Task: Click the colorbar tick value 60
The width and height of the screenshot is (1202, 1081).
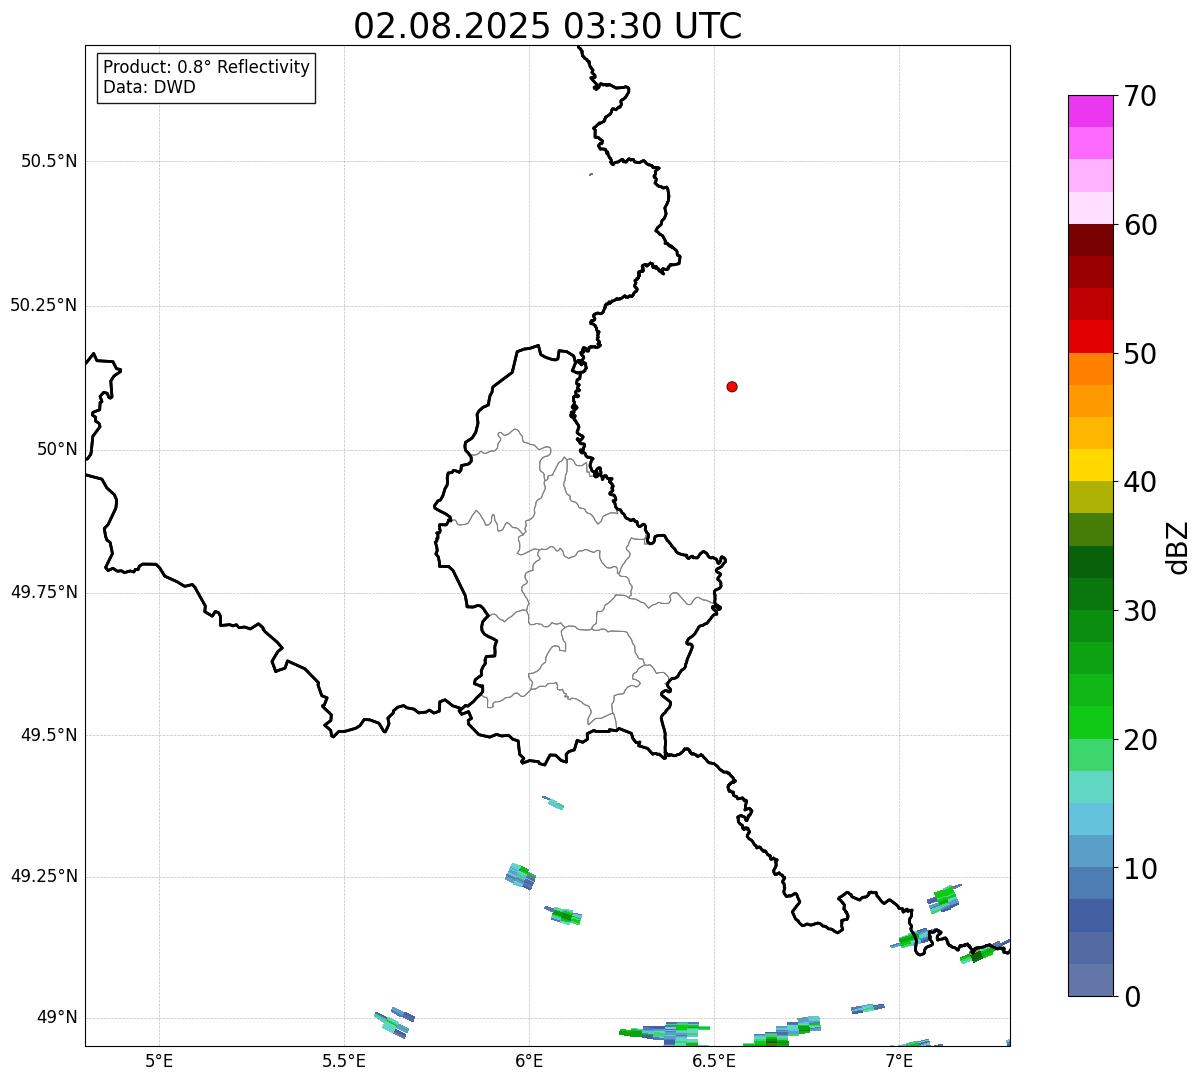Action: [x=1140, y=225]
